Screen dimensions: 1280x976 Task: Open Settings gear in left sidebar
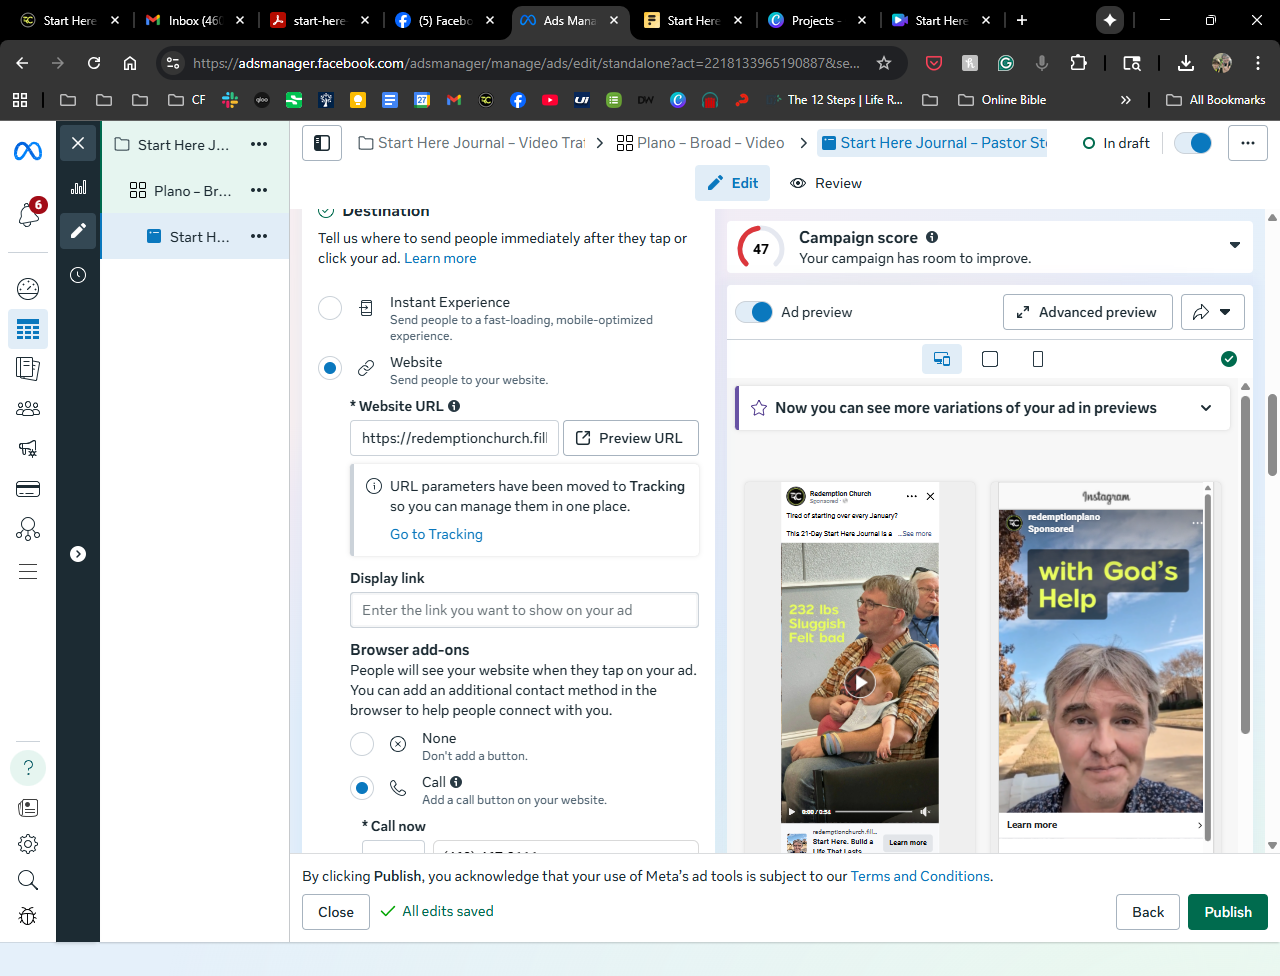pos(28,844)
